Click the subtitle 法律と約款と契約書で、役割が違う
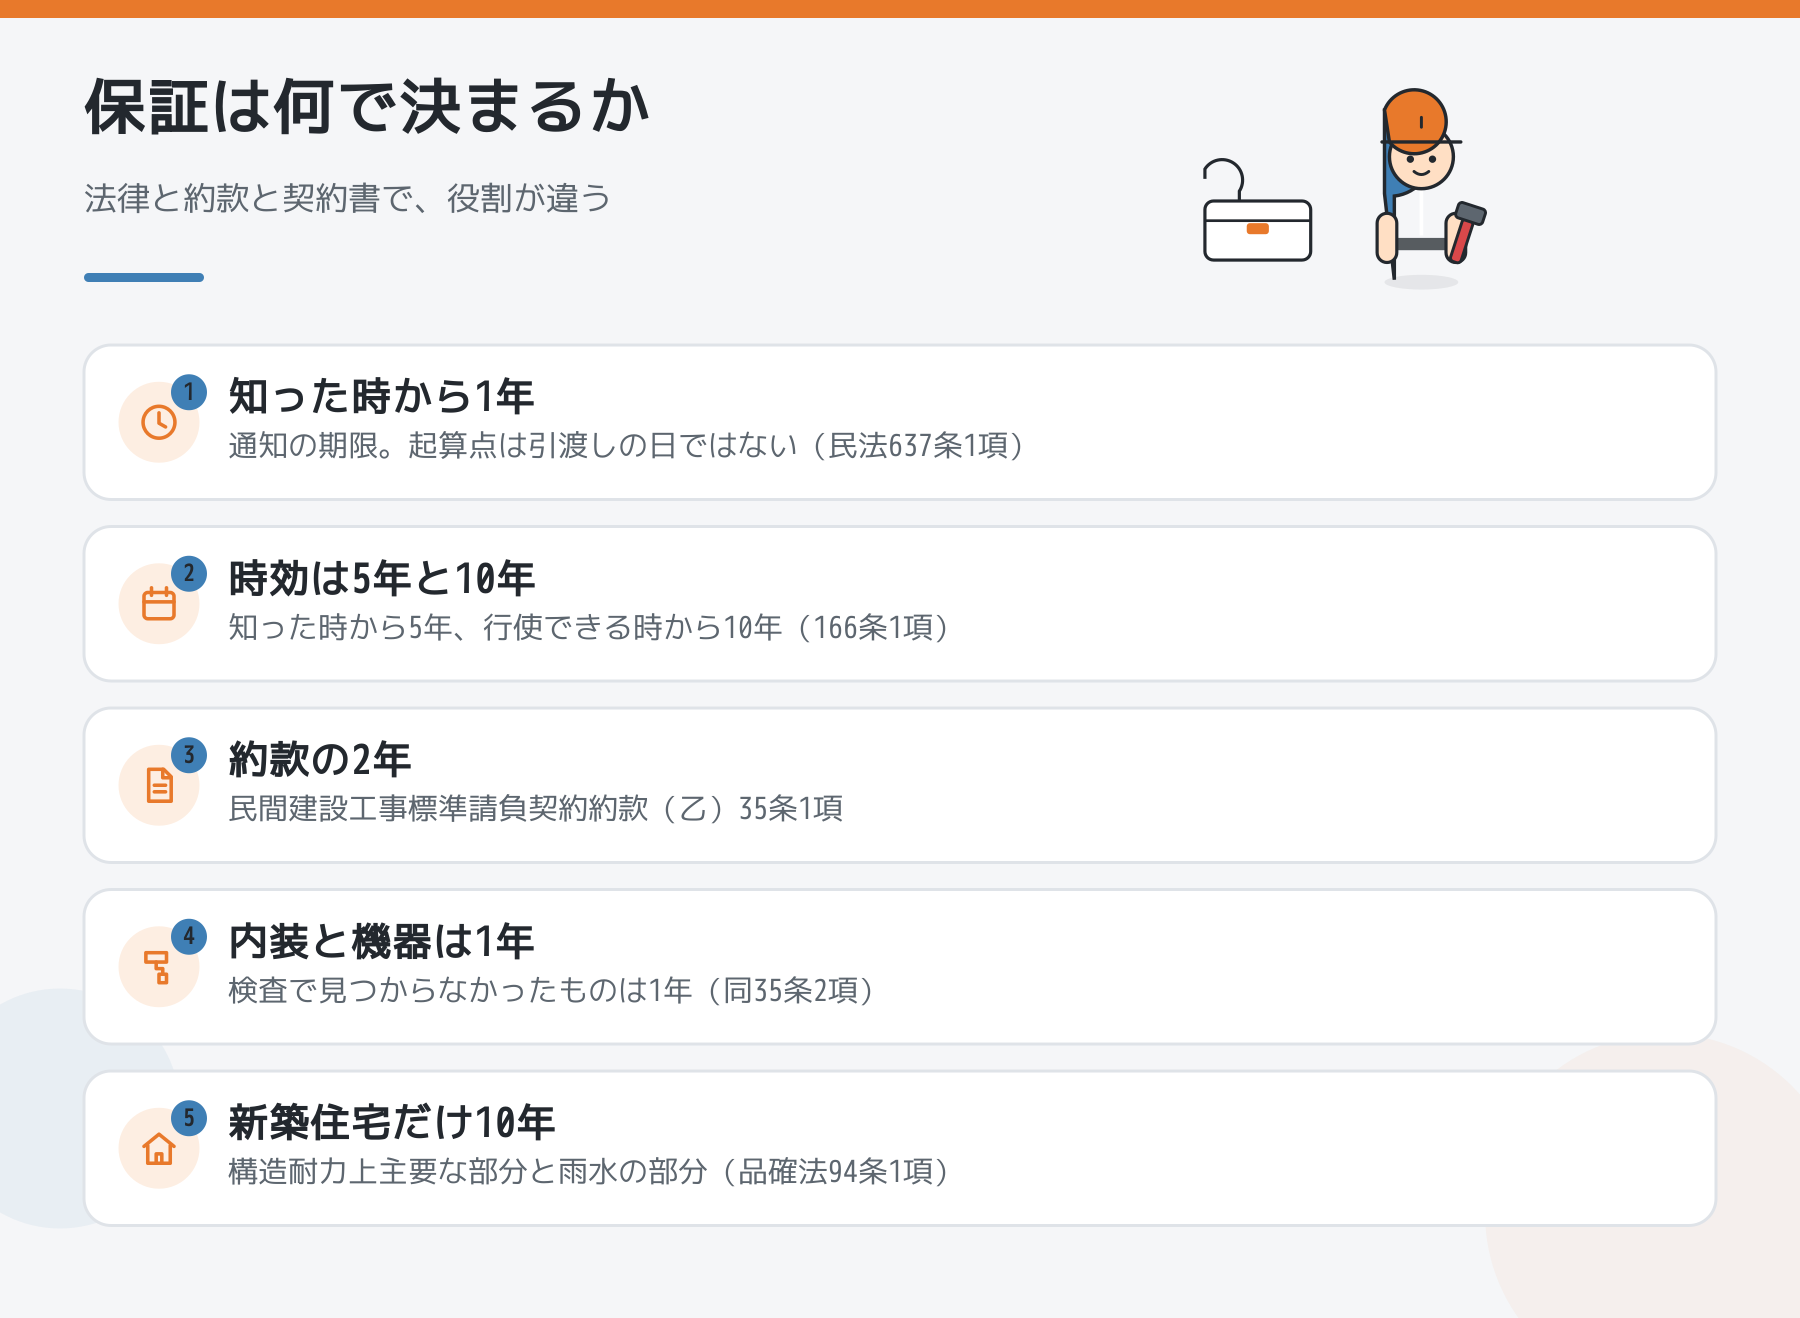The image size is (1800, 1318). tap(347, 198)
